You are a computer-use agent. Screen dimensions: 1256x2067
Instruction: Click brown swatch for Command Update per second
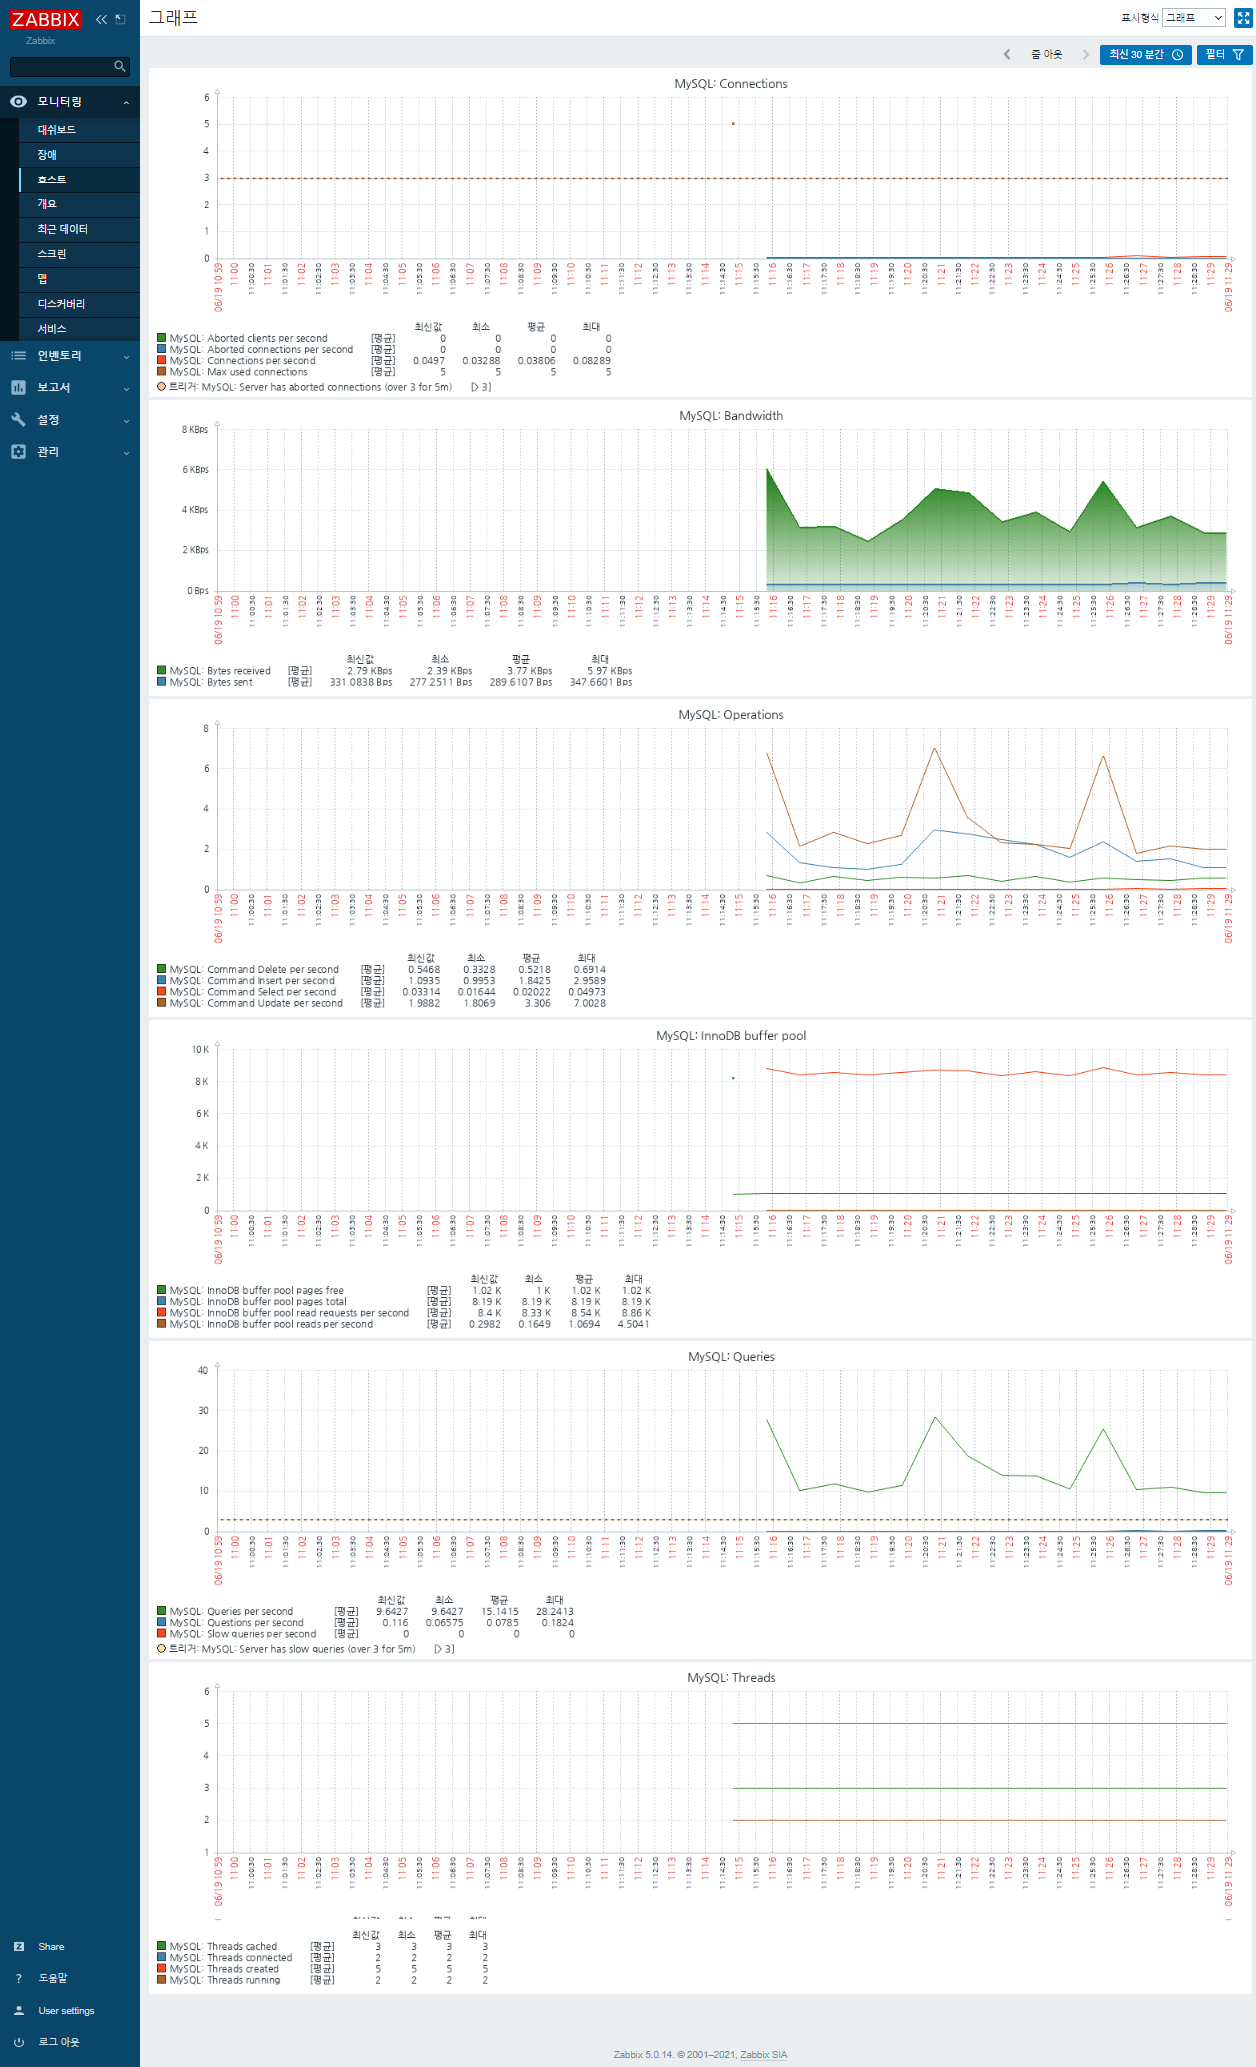161,1003
